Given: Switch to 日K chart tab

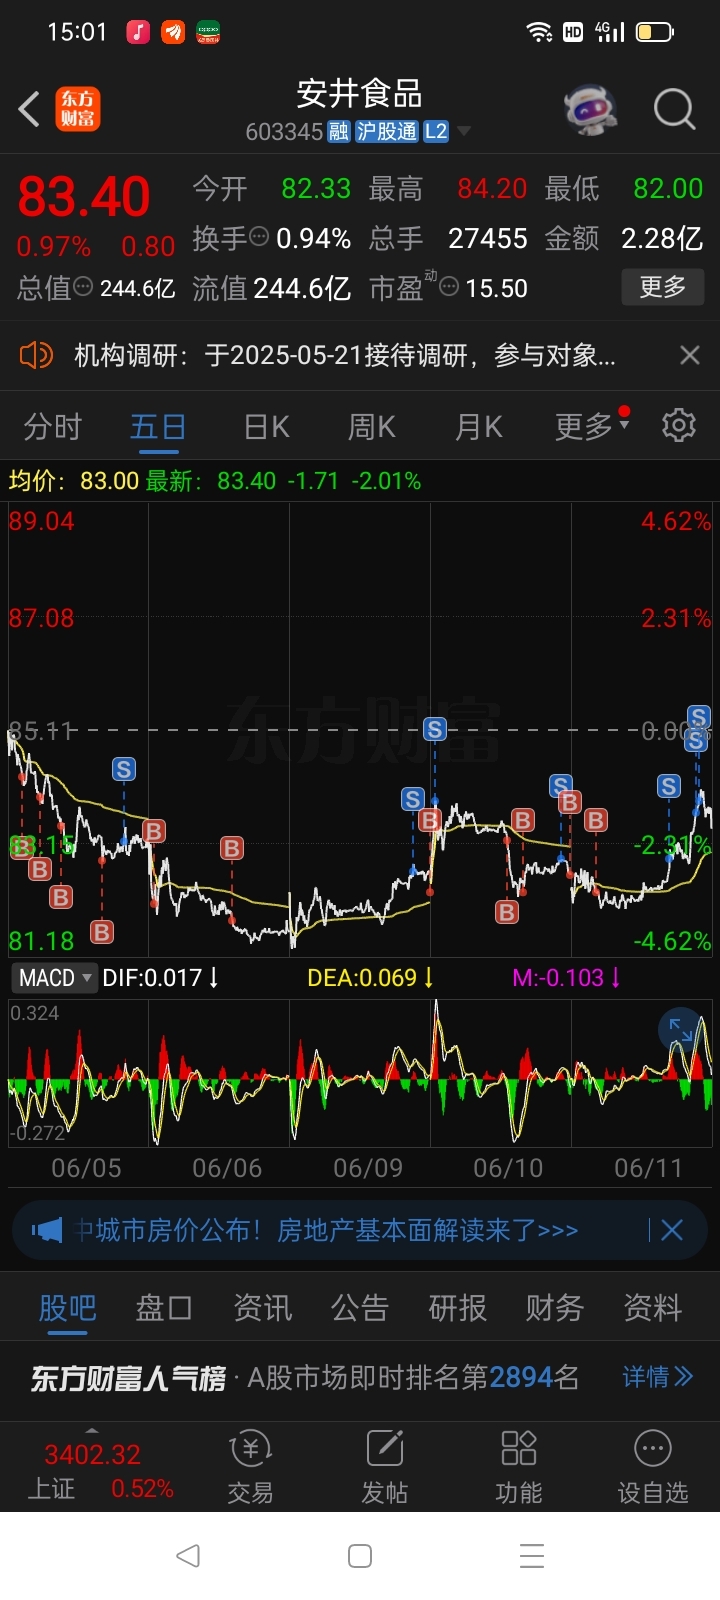Looking at the screenshot, I should click(267, 427).
